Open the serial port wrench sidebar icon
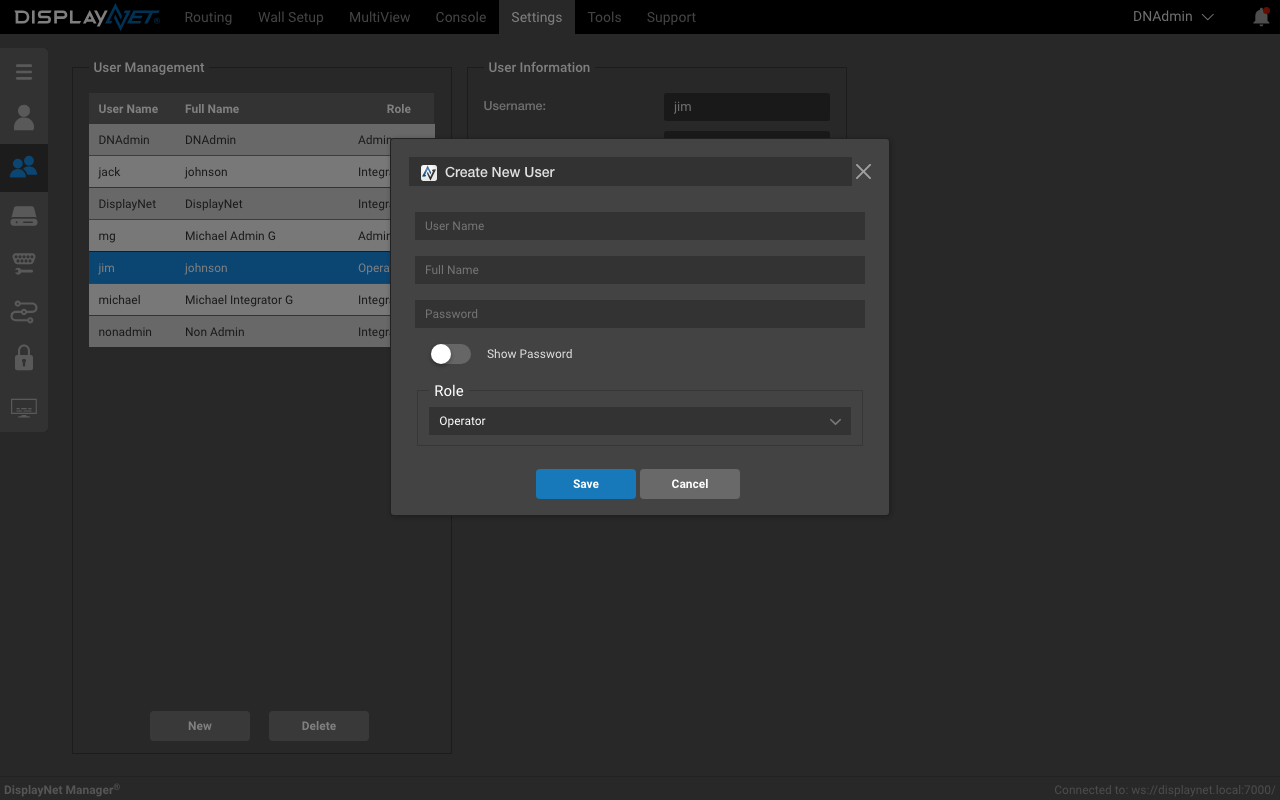This screenshot has width=1280, height=800. tap(24, 263)
